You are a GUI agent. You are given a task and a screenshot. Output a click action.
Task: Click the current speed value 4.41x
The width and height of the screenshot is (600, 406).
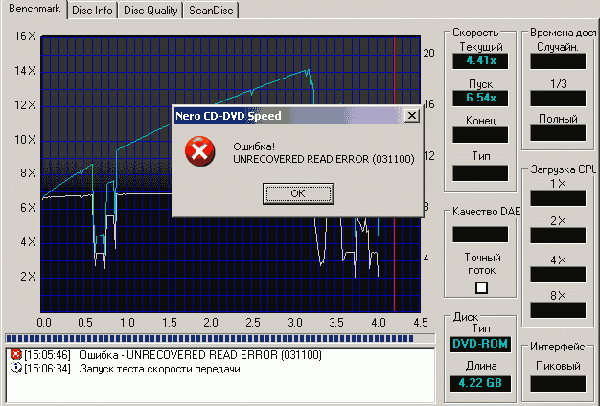click(x=480, y=61)
